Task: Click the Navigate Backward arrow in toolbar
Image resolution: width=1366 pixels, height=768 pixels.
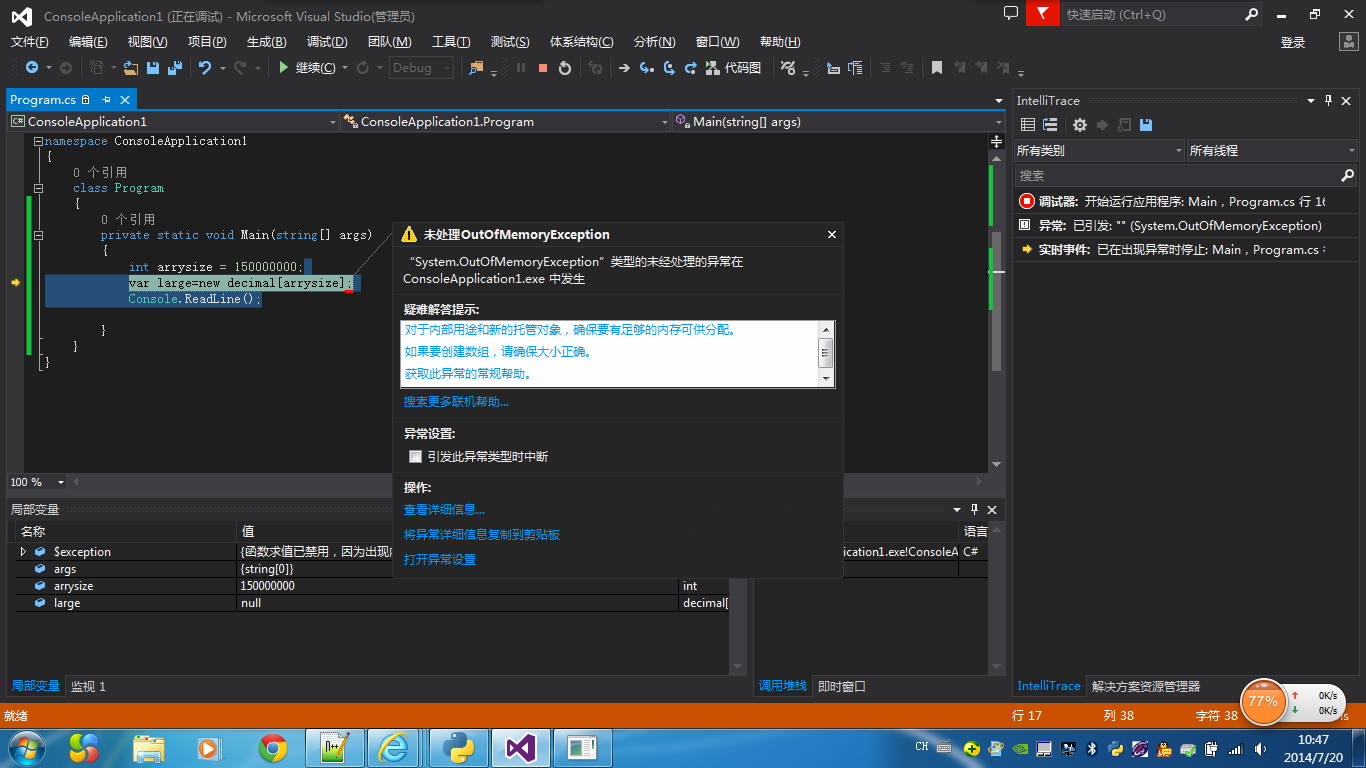Action: (32, 68)
